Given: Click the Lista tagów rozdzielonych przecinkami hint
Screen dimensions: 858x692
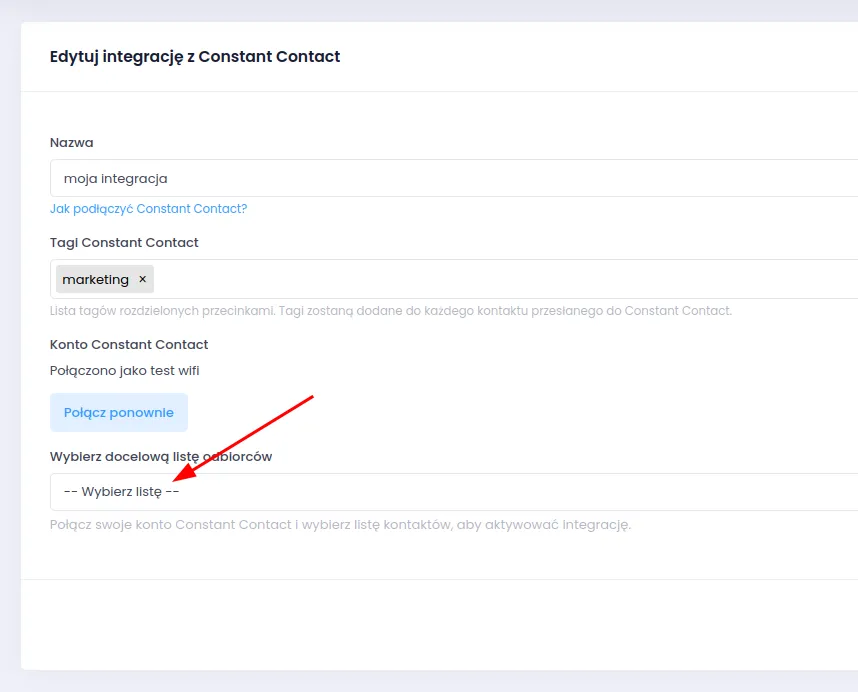Looking at the screenshot, I should point(391,311).
